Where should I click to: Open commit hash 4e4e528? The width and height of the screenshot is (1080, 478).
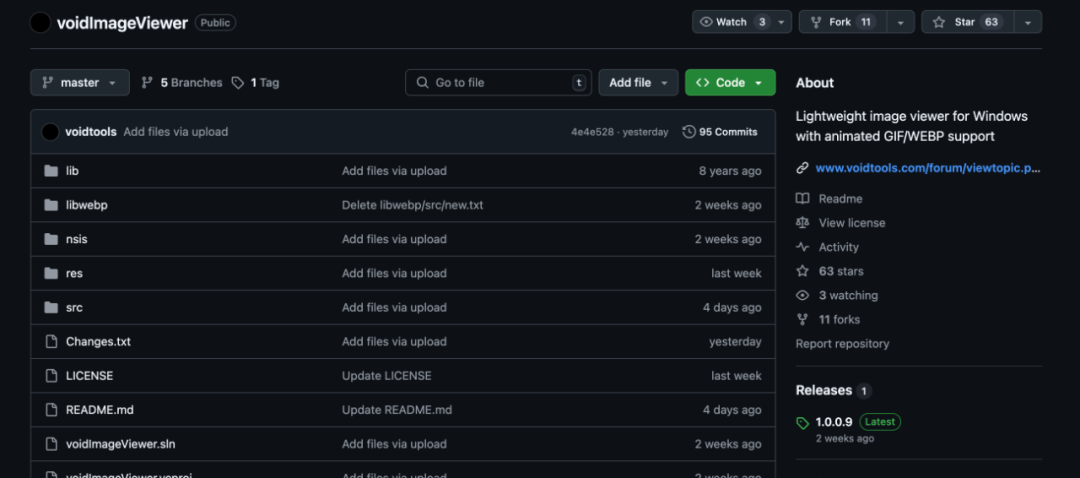[592, 132]
